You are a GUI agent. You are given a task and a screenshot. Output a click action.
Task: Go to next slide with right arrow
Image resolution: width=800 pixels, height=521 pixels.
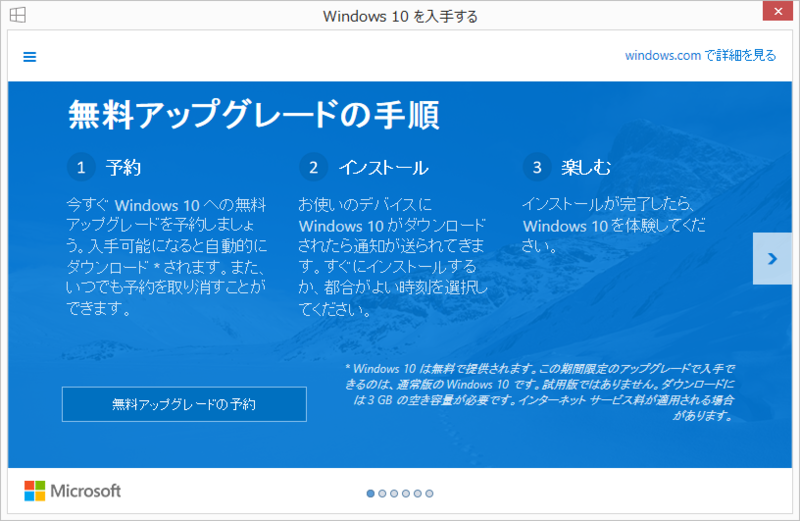tap(772, 259)
